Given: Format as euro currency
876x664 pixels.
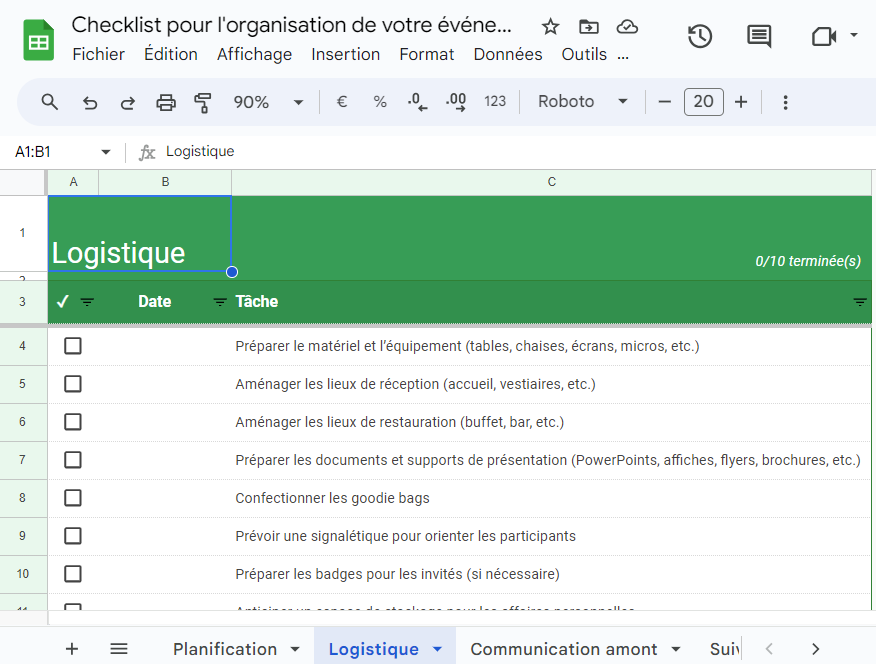Looking at the screenshot, I should [342, 102].
